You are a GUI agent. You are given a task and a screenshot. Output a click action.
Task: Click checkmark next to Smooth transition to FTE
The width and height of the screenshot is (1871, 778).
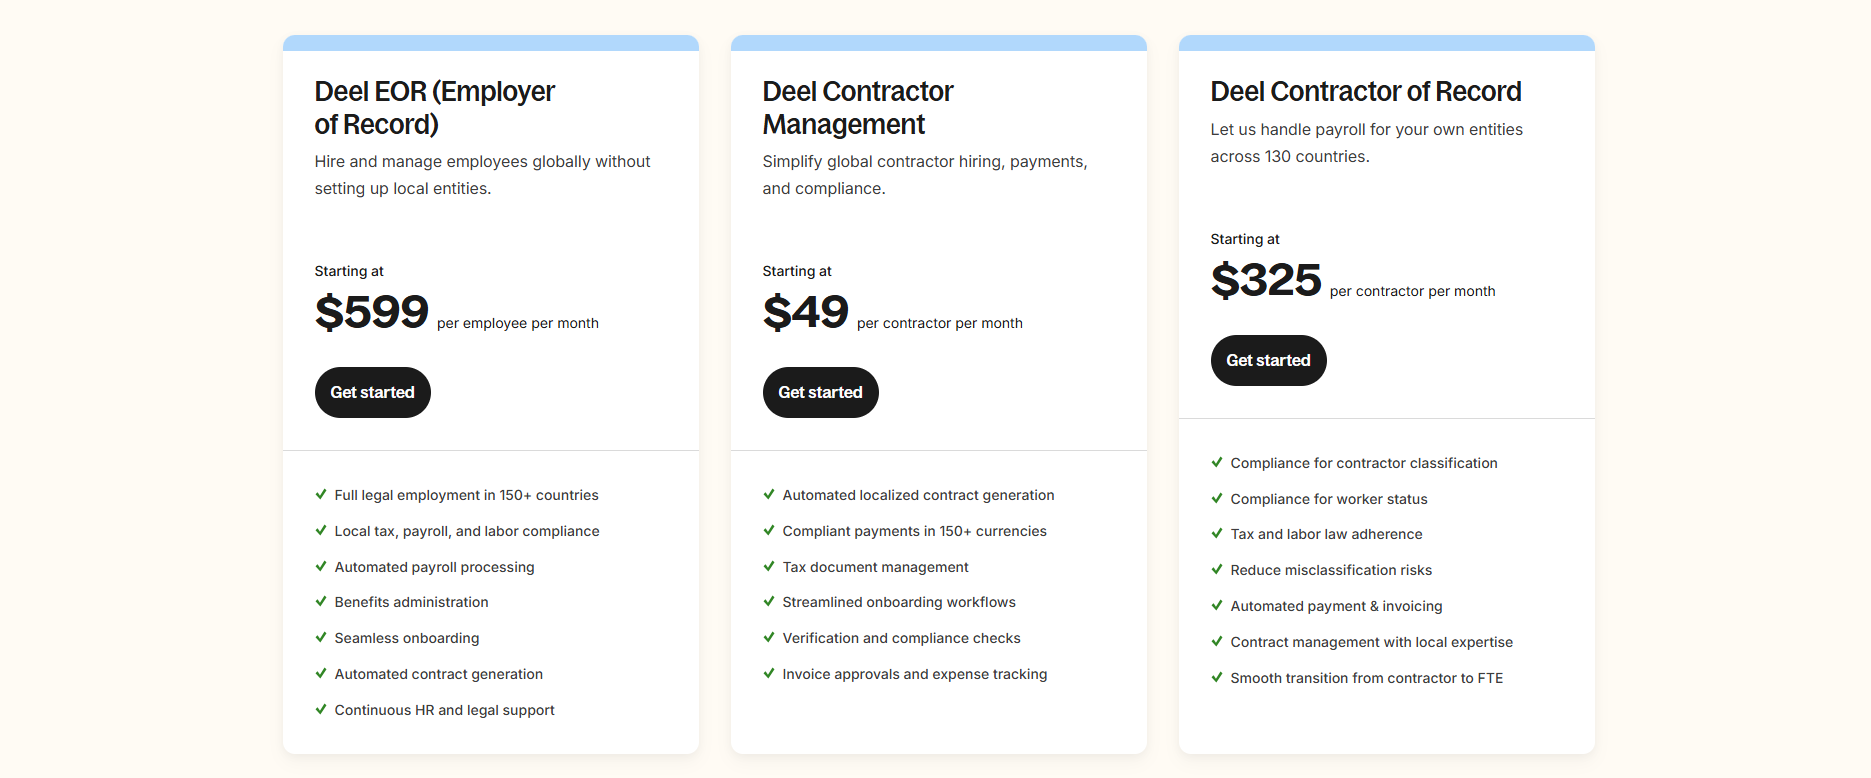coord(1217,677)
